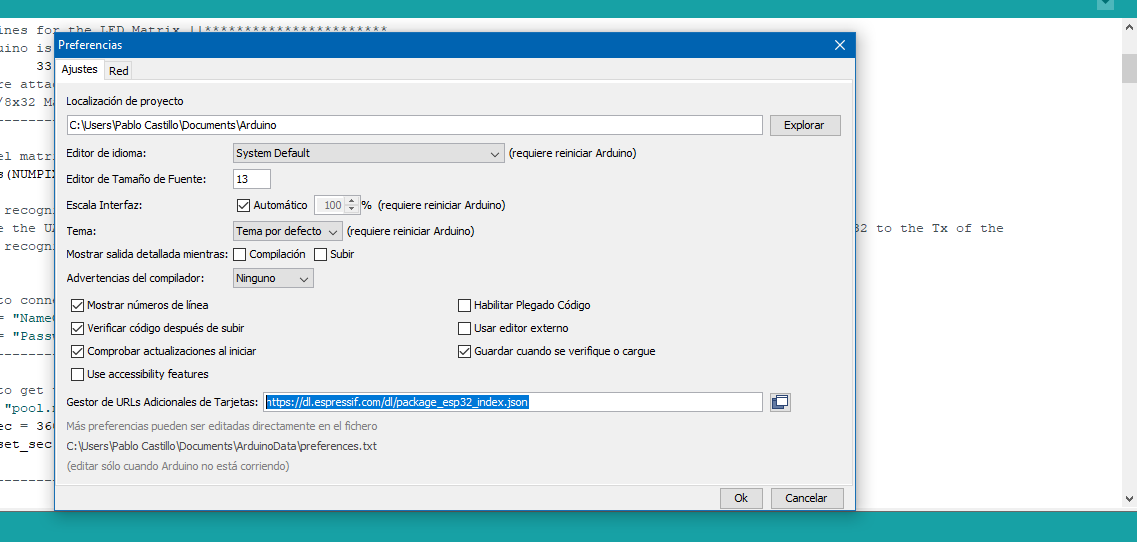Click the "Escala Interfaz:" label
The height and width of the screenshot is (542, 1137).
coord(104,205)
